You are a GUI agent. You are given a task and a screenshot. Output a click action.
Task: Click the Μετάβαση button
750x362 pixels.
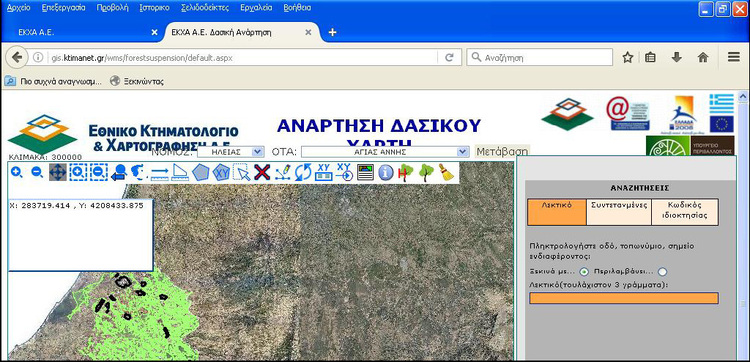tap(503, 152)
